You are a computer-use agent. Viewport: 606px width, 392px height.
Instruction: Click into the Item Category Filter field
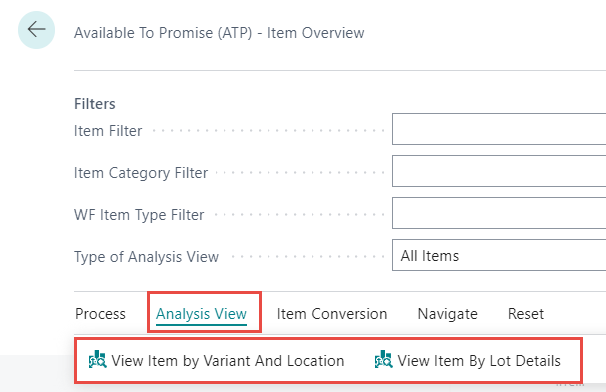point(499,171)
